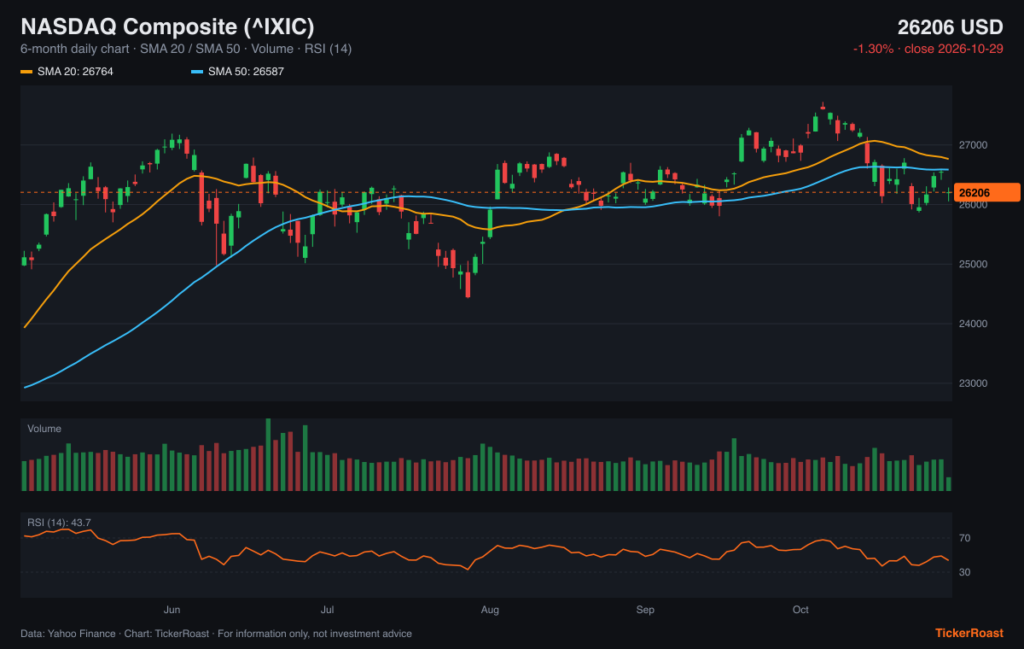This screenshot has height=649, width=1024.
Task: Click the blue SMA 50 legend swatch
Action: (x=197, y=72)
